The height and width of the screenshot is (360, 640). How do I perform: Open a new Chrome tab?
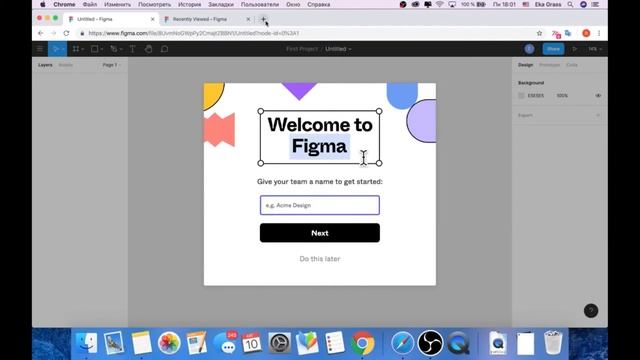263,19
